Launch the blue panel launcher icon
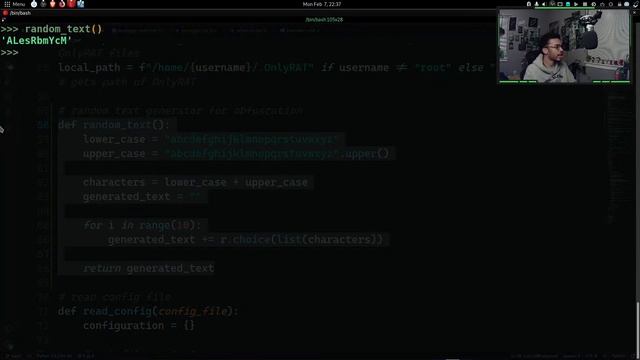640x360 pixels. (x=81, y=4)
